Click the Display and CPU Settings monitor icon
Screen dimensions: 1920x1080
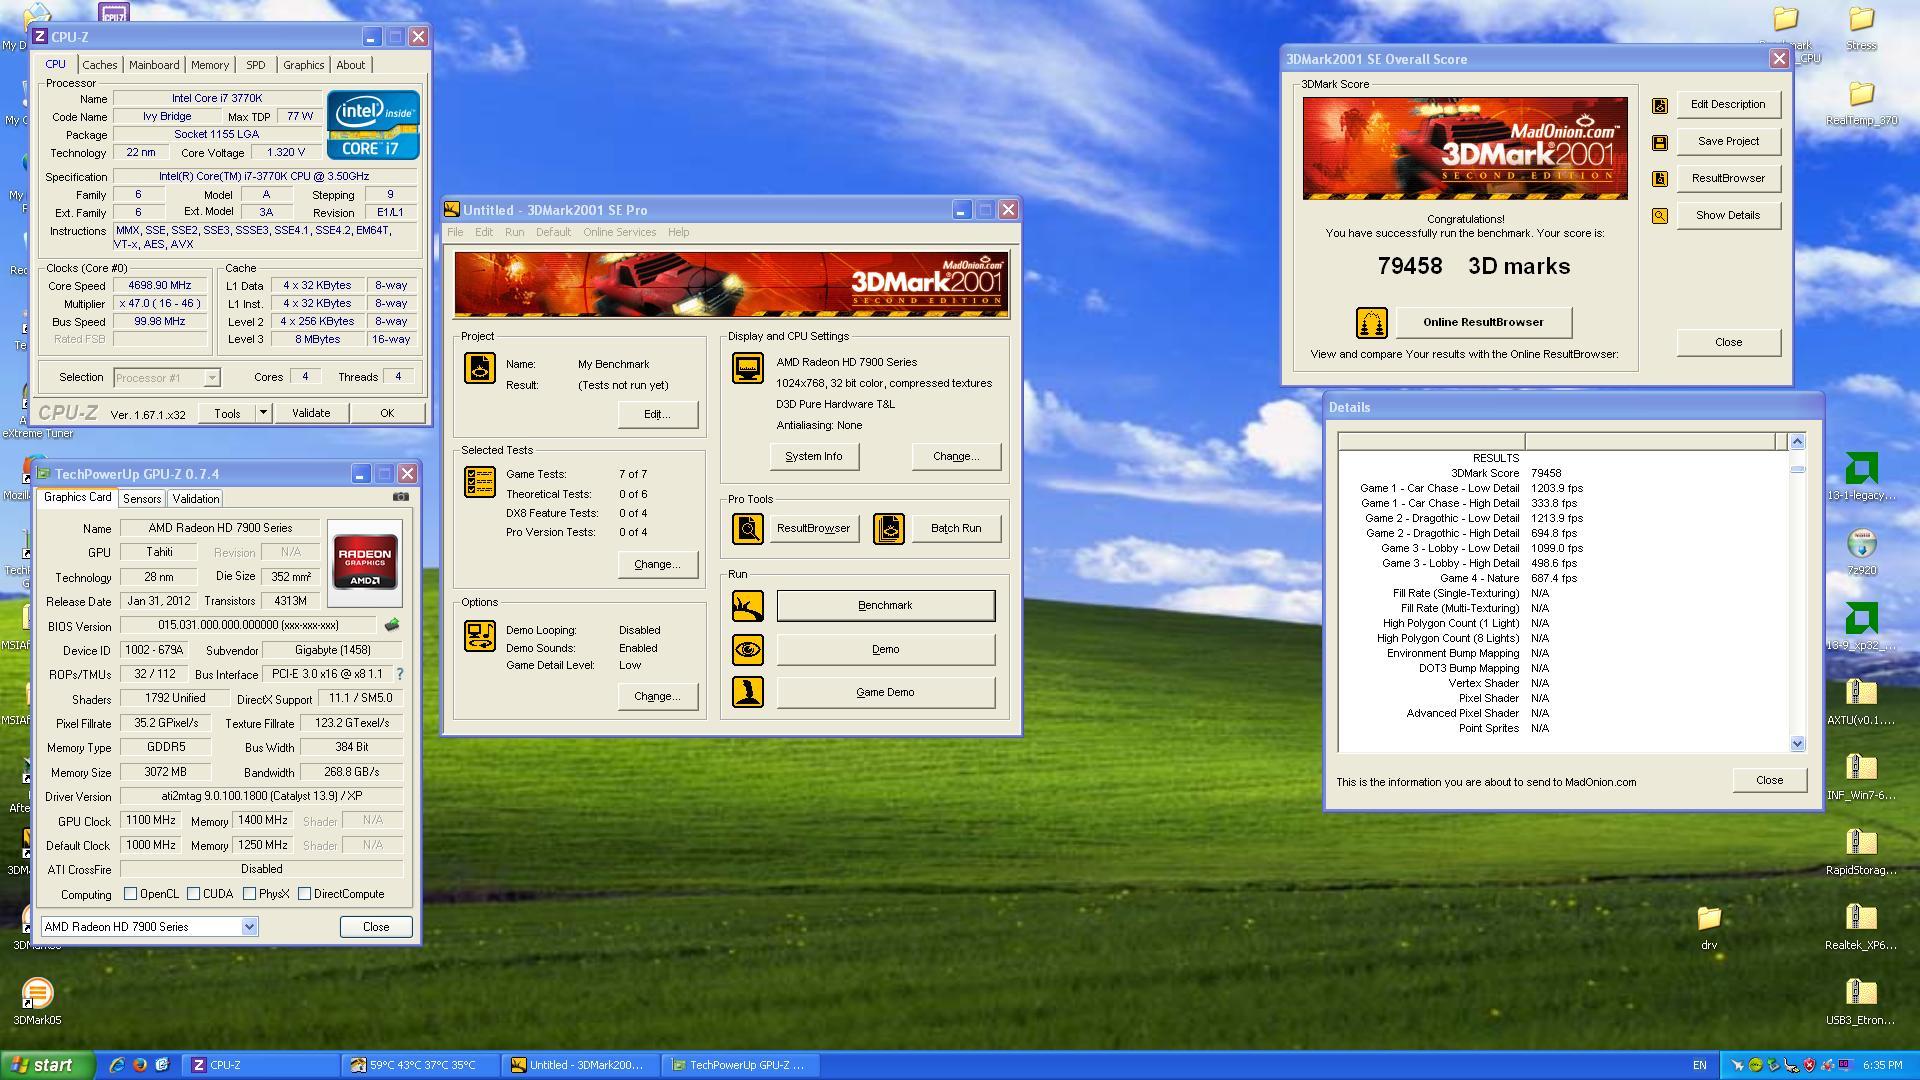[747, 368]
